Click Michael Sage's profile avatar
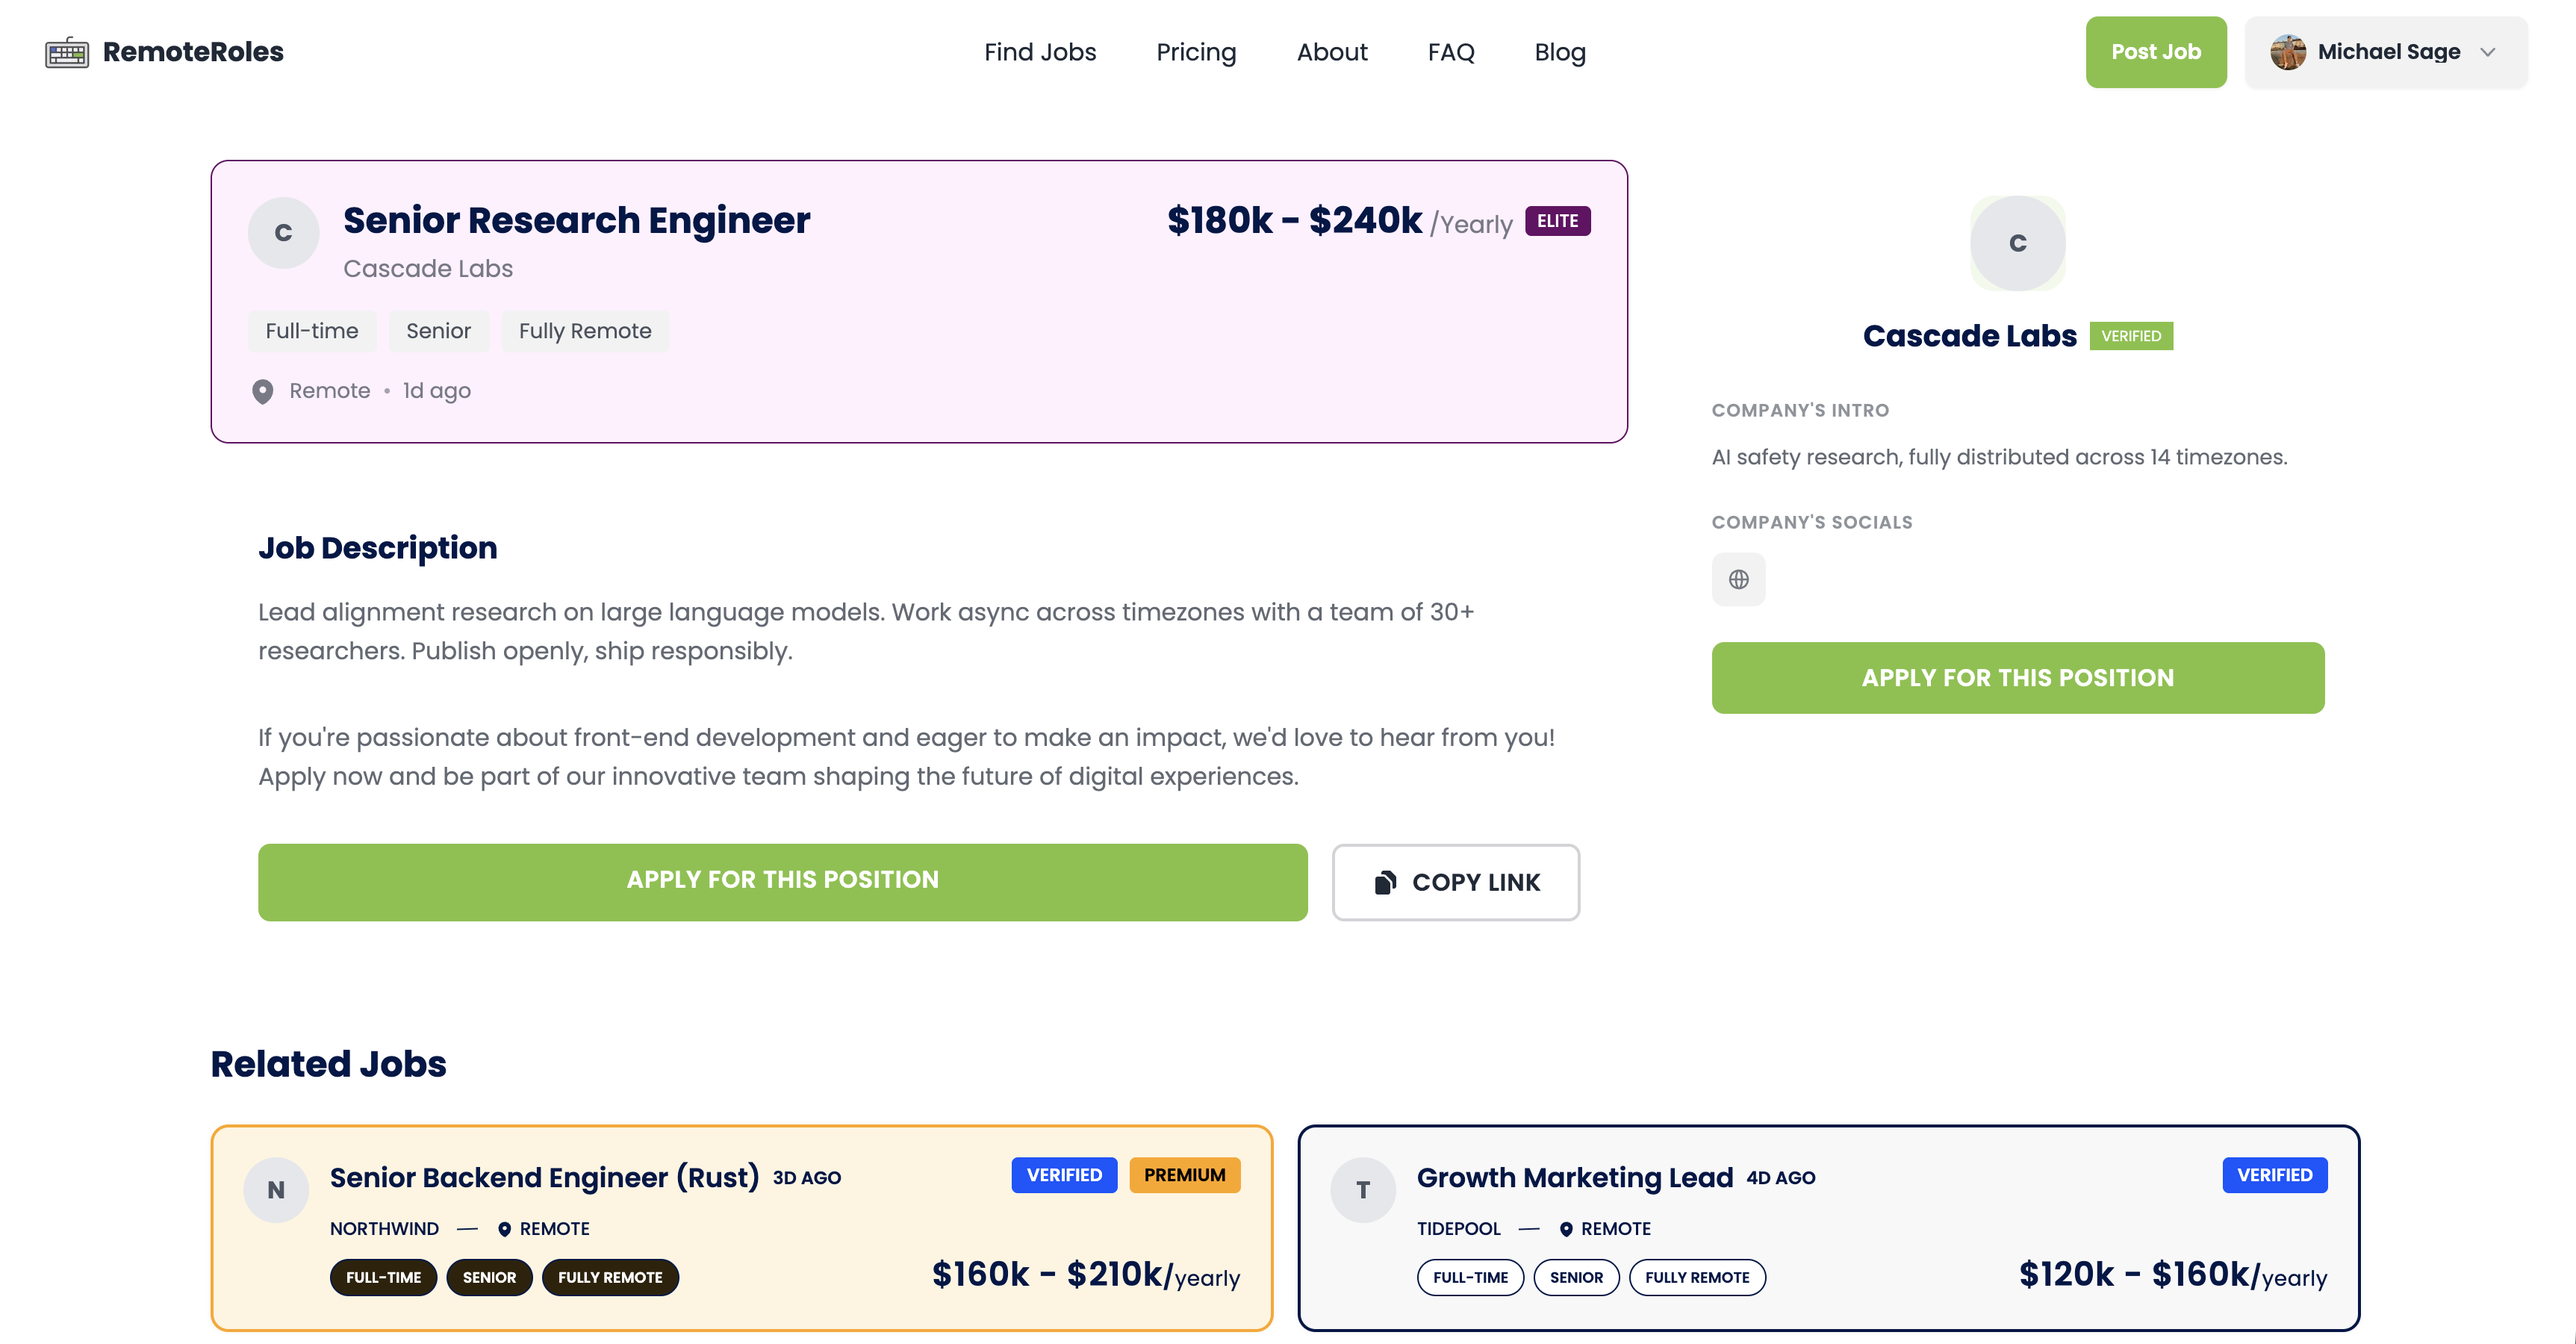The height and width of the screenshot is (1344, 2576). point(2287,52)
